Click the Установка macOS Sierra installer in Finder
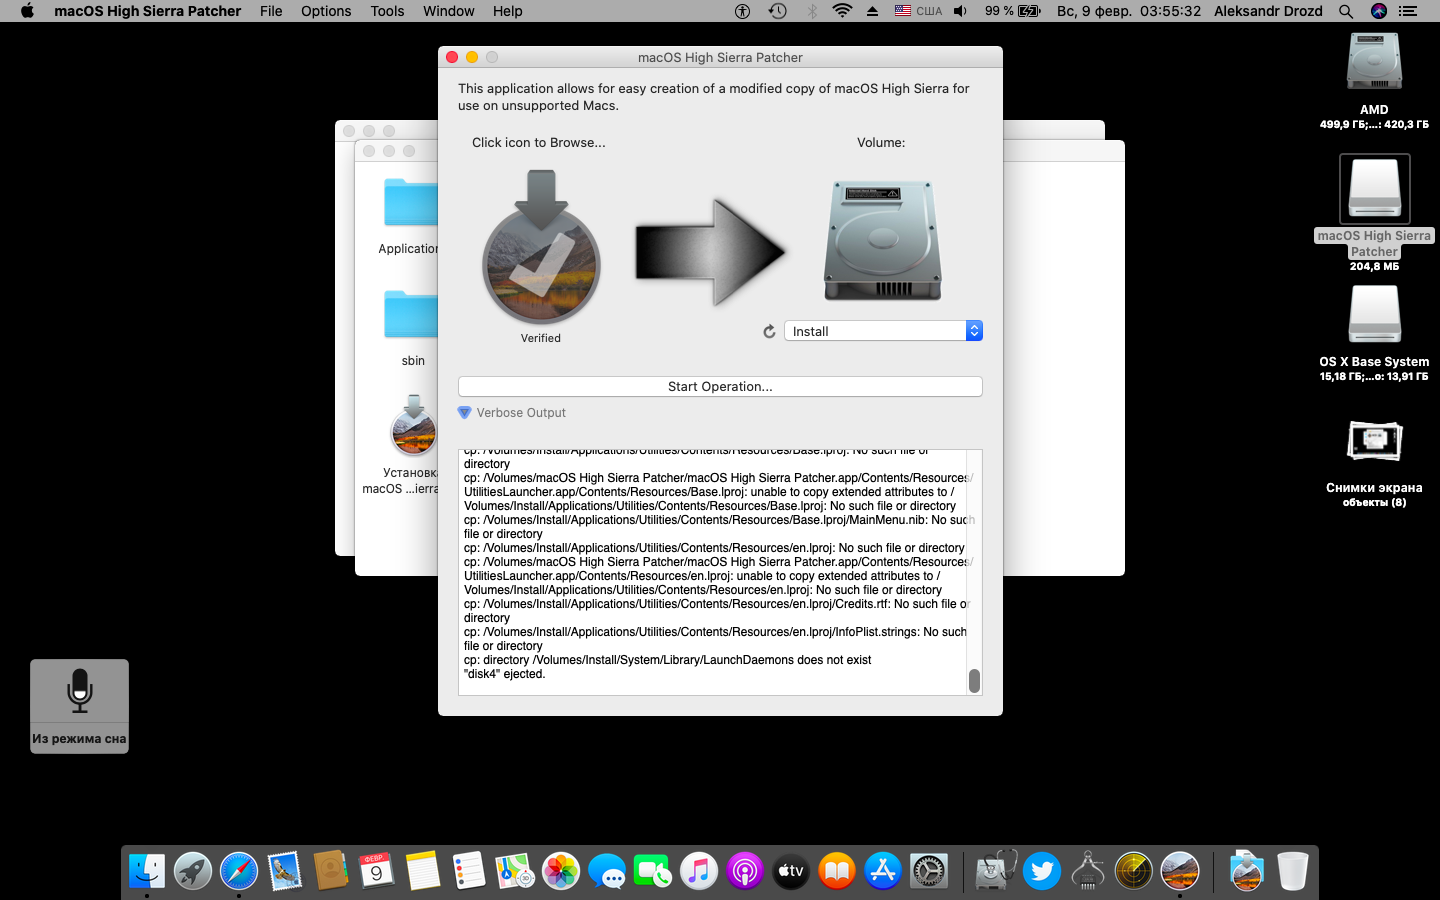Screen dimensions: 1440x900 [413, 427]
